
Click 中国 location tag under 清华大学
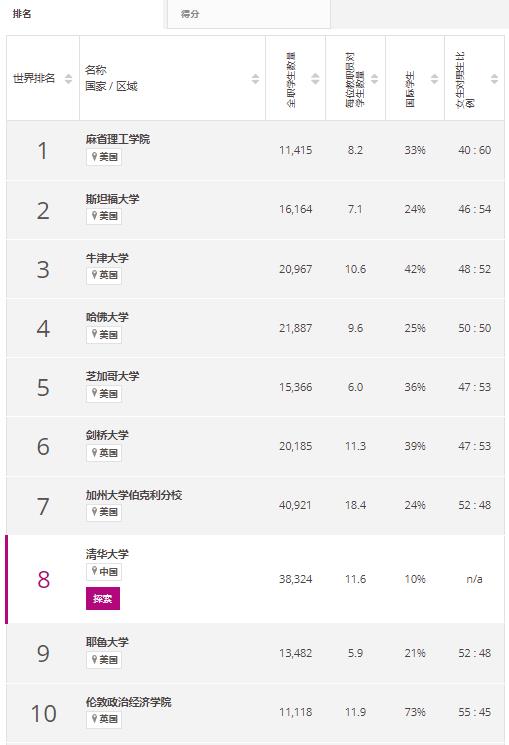[x=104, y=572]
